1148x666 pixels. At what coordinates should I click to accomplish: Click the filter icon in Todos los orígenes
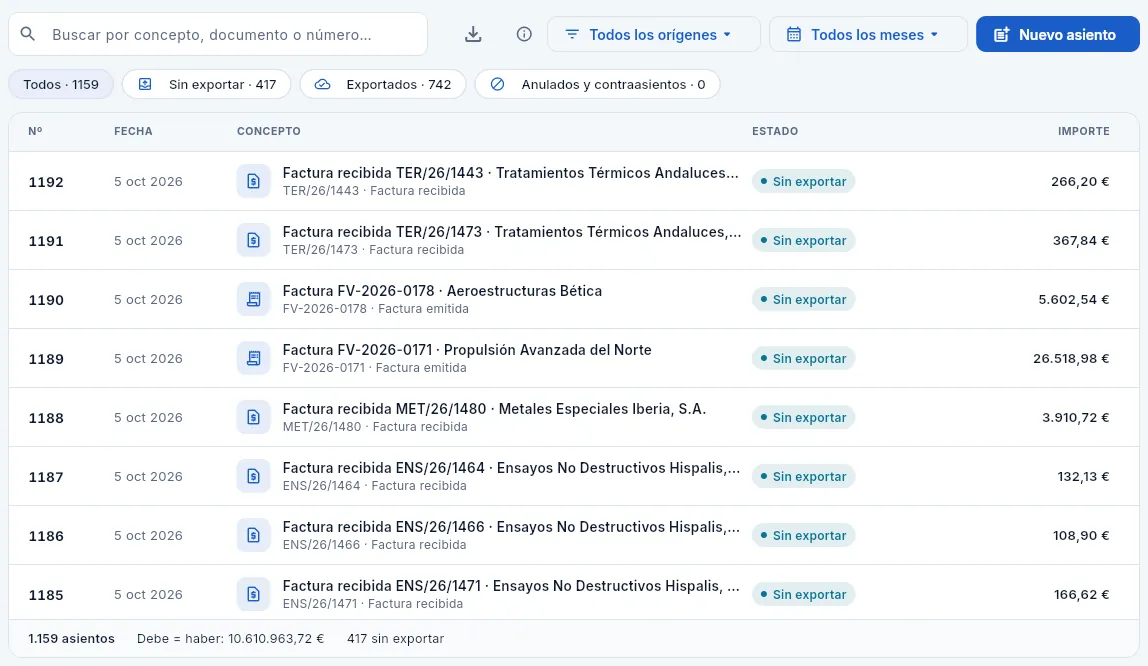(x=572, y=34)
